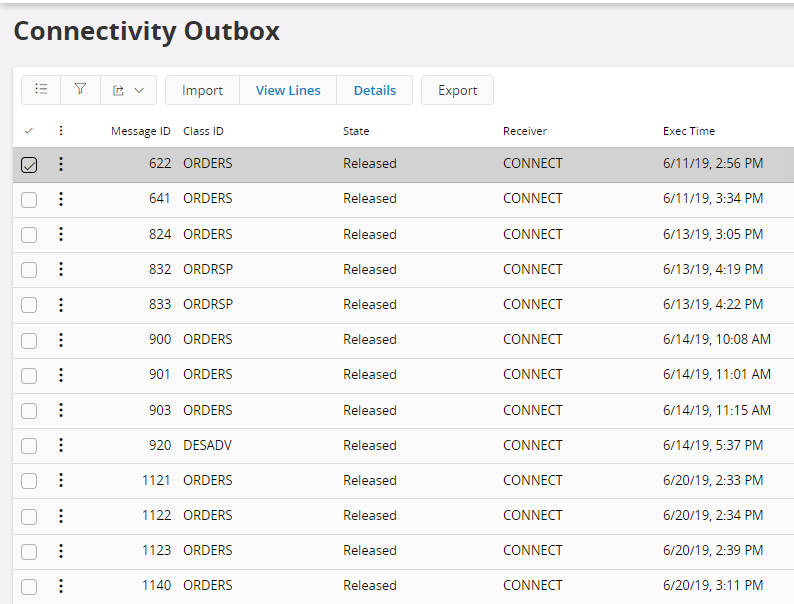
Task: Open row actions menu for message 641
Action: pyautogui.click(x=61, y=199)
